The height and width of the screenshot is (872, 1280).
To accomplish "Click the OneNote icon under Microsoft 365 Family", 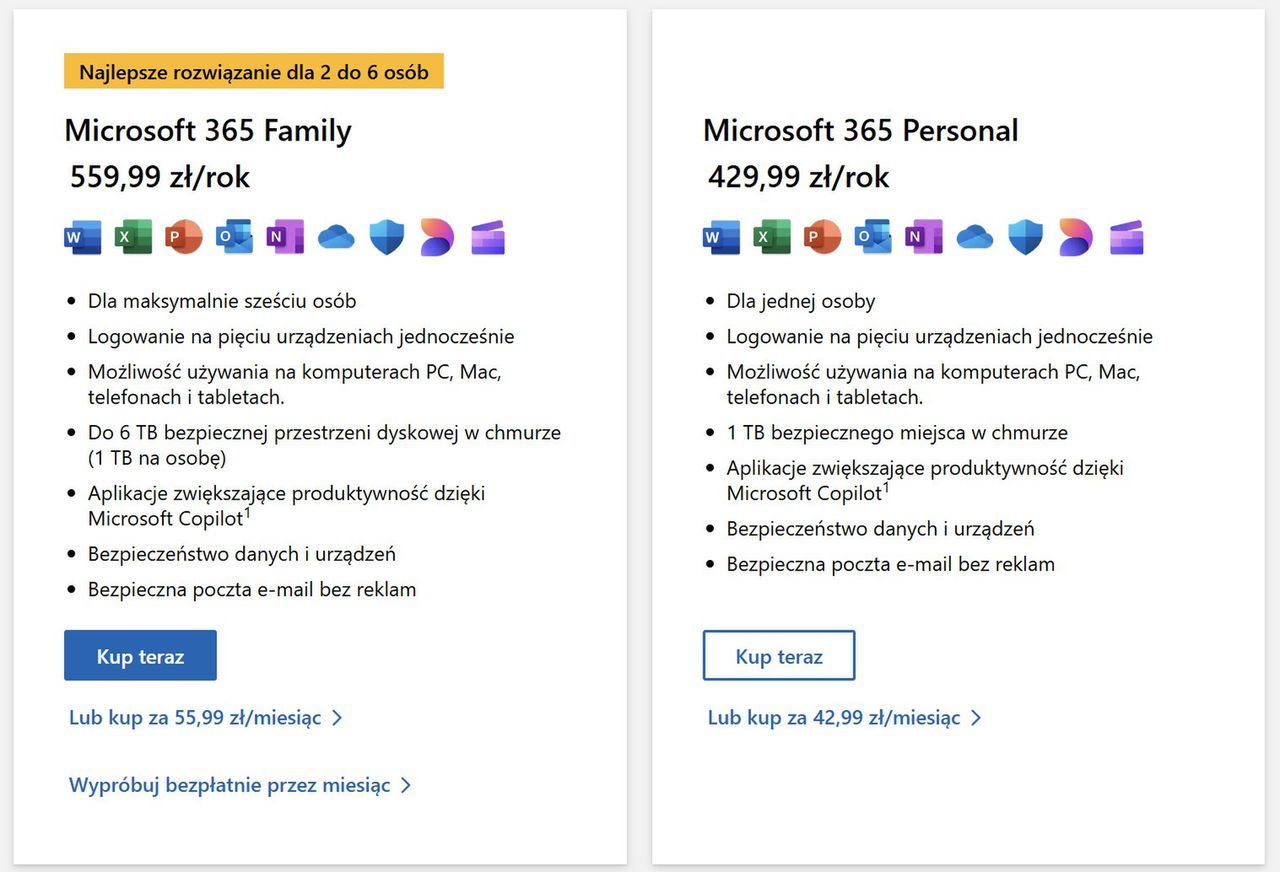I will [285, 237].
